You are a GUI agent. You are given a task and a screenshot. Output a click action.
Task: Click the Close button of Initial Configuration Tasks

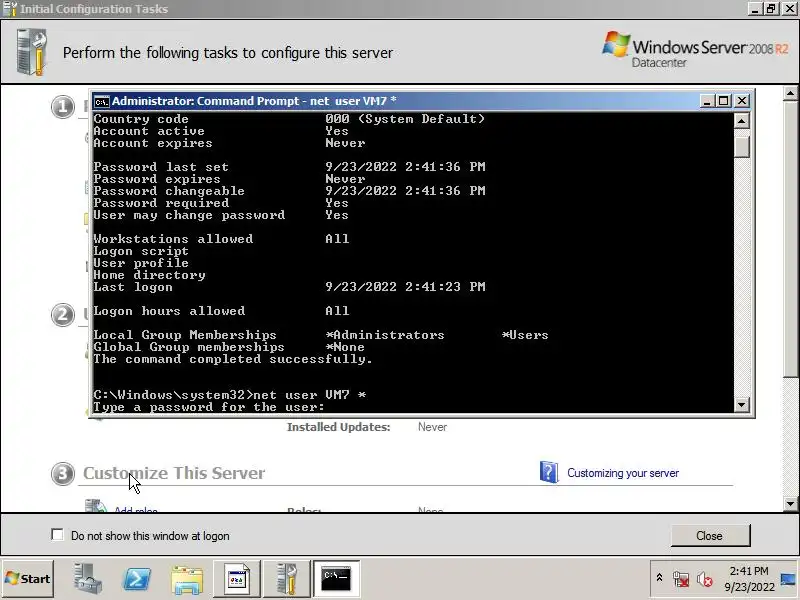click(710, 536)
